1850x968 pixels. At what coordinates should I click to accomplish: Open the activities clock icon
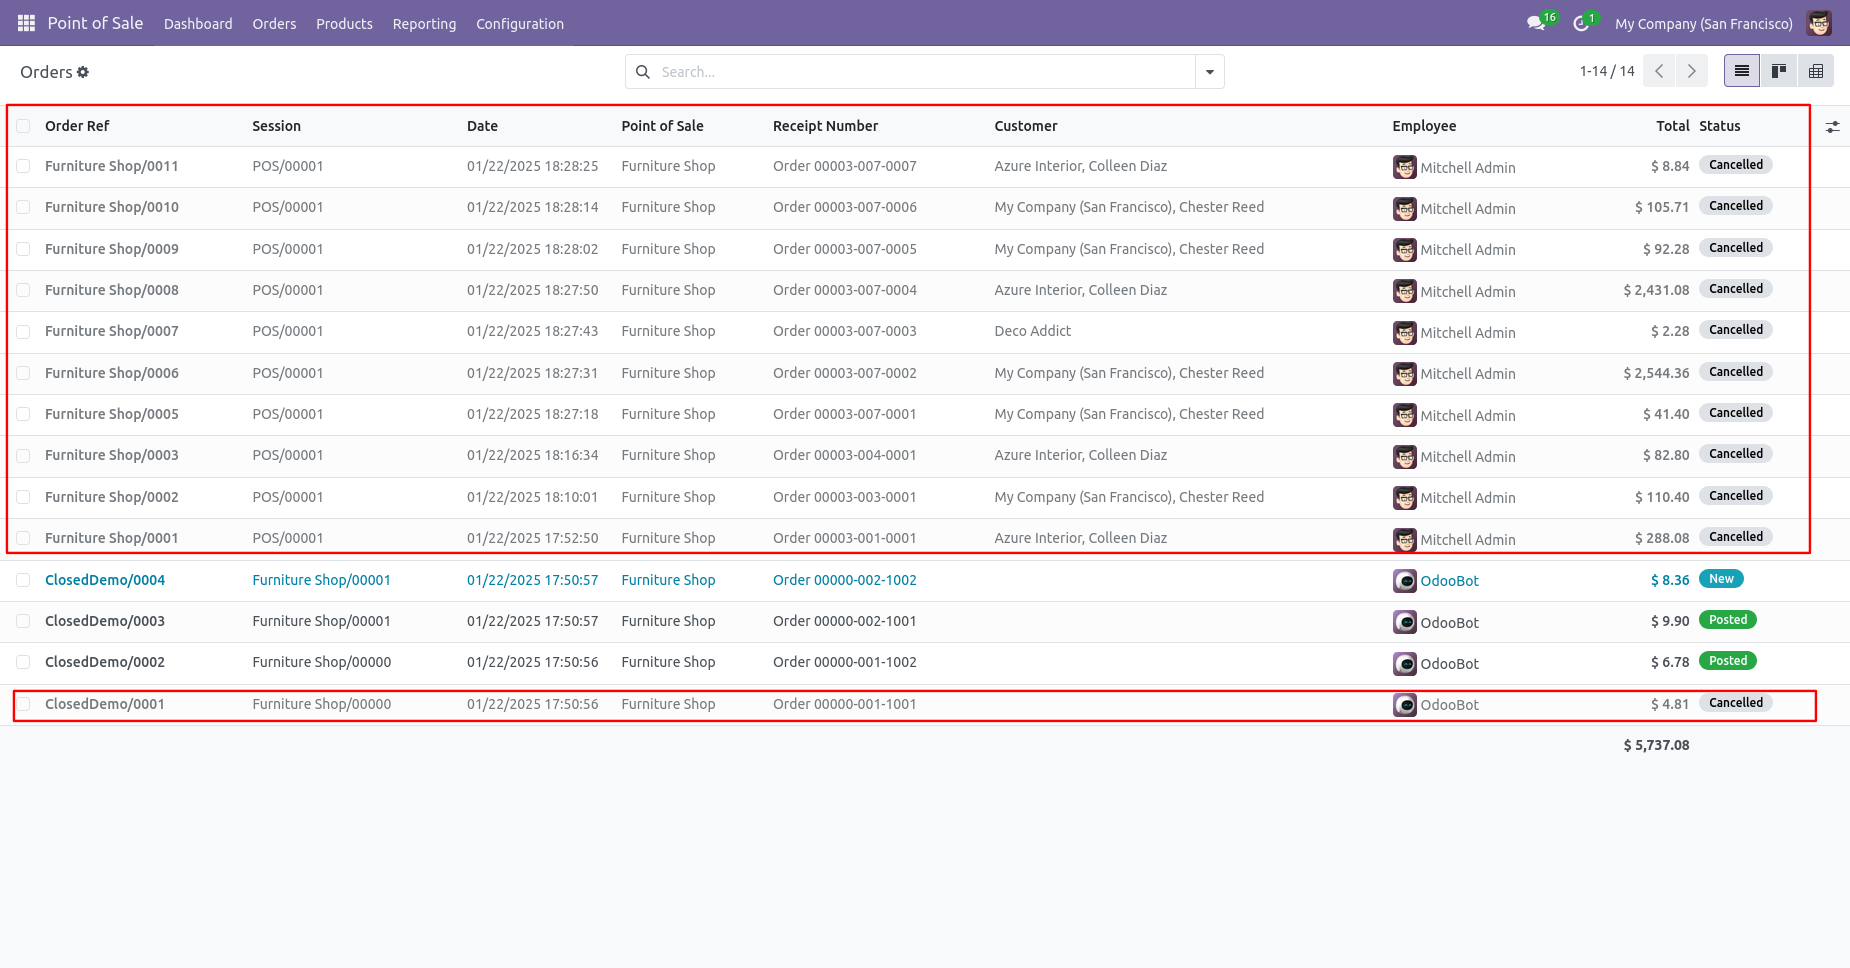tap(1581, 23)
